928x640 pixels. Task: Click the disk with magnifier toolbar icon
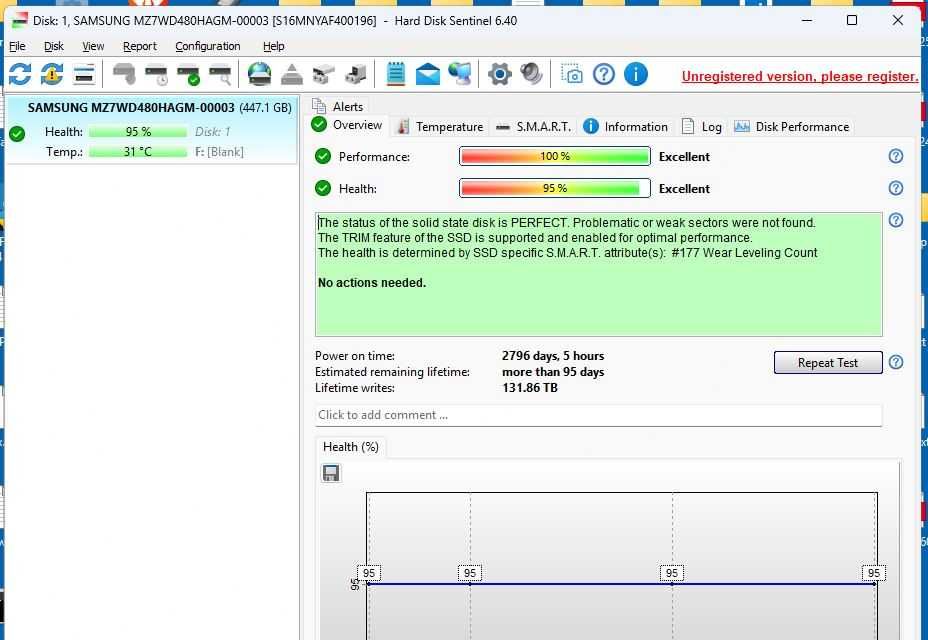coord(220,75)
